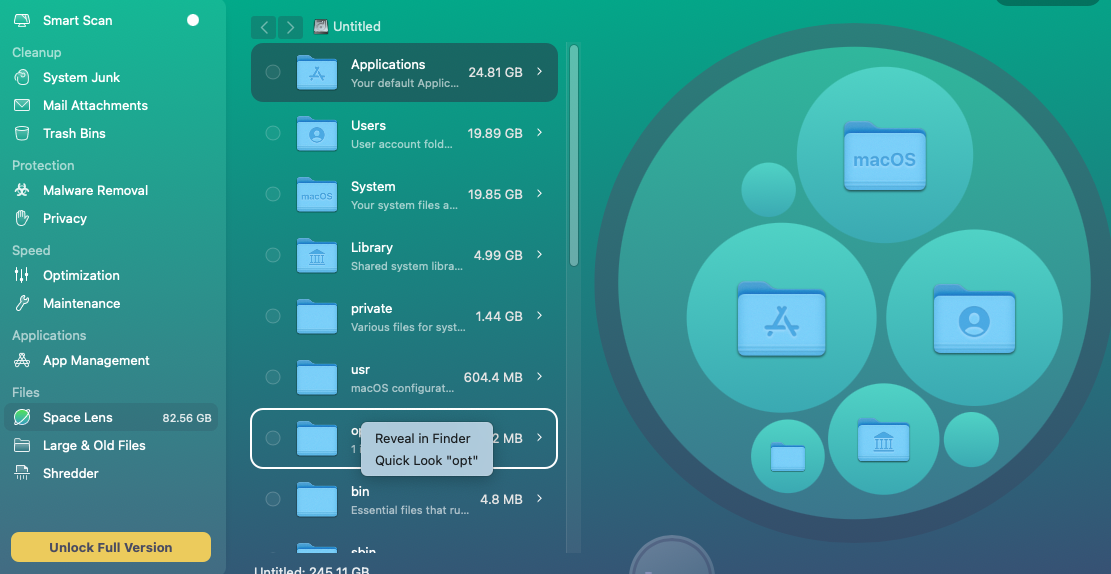Click the Applications size 24.81 GB
The image size is (1111, 574).
[x=495, y=72]
